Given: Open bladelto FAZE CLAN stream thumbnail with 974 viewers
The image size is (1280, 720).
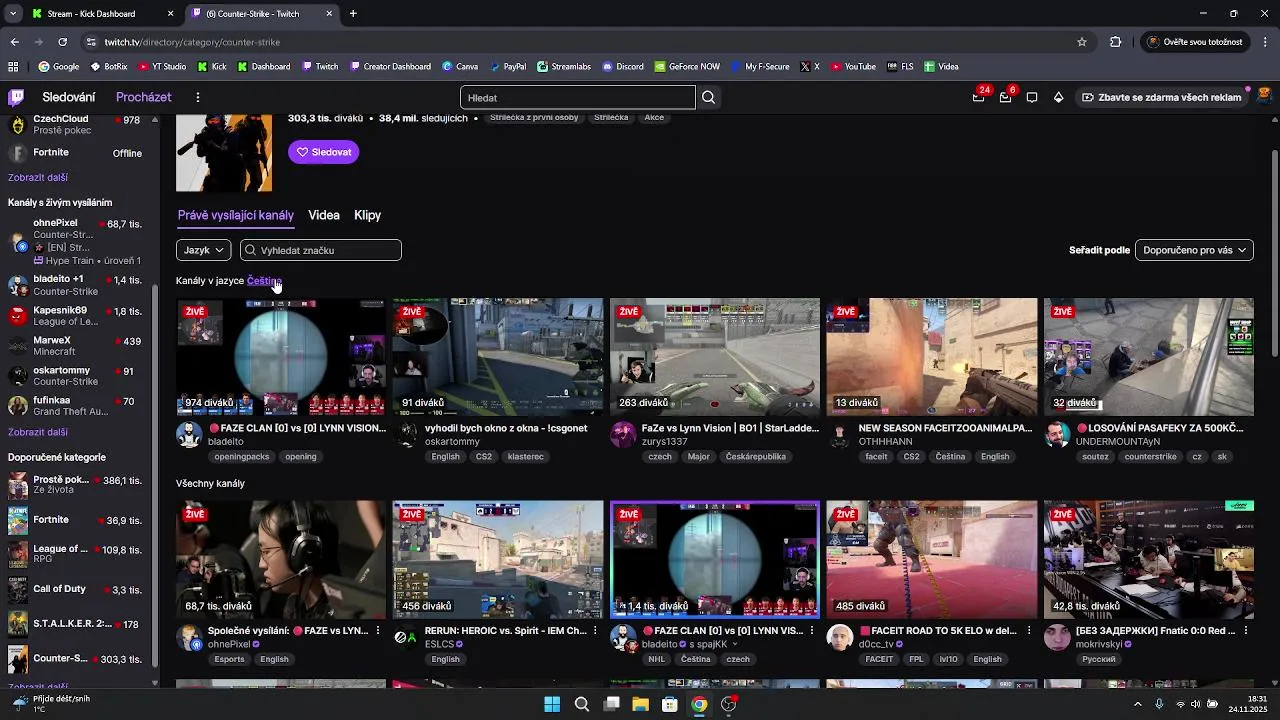Looking at the screenshot, I should (x=281, y=357).
